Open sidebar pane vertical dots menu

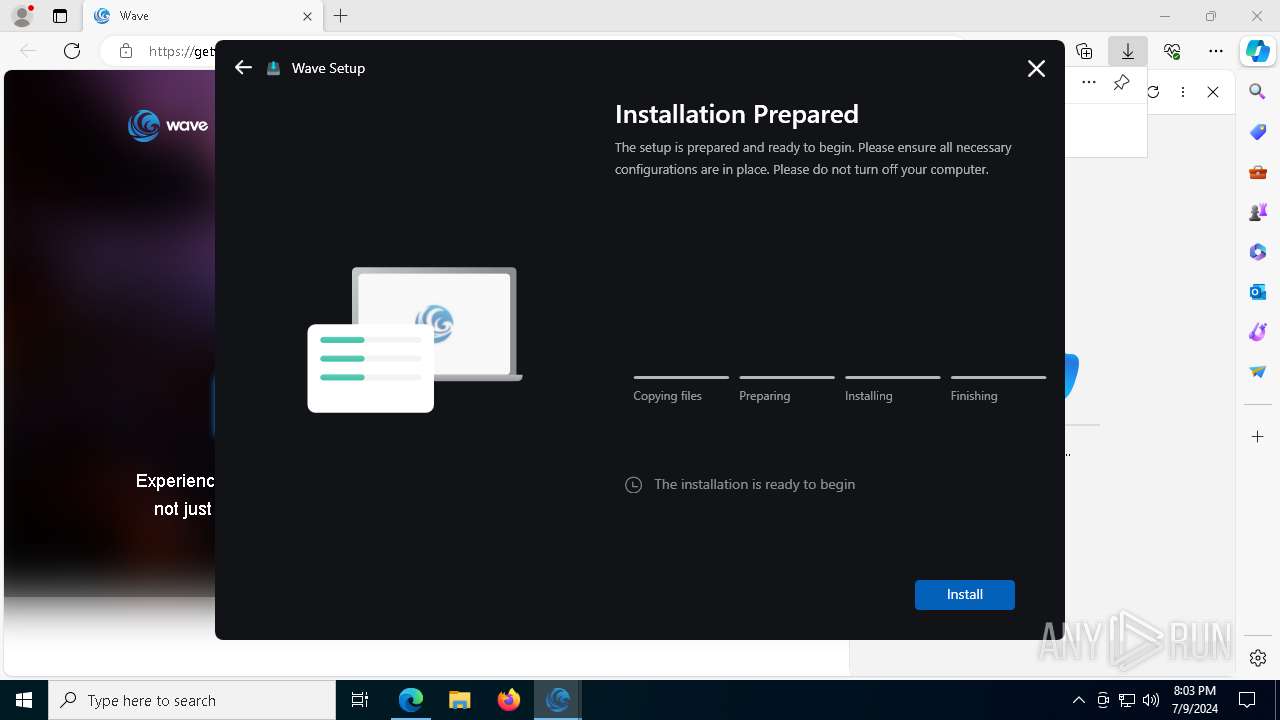[1183, 92]
